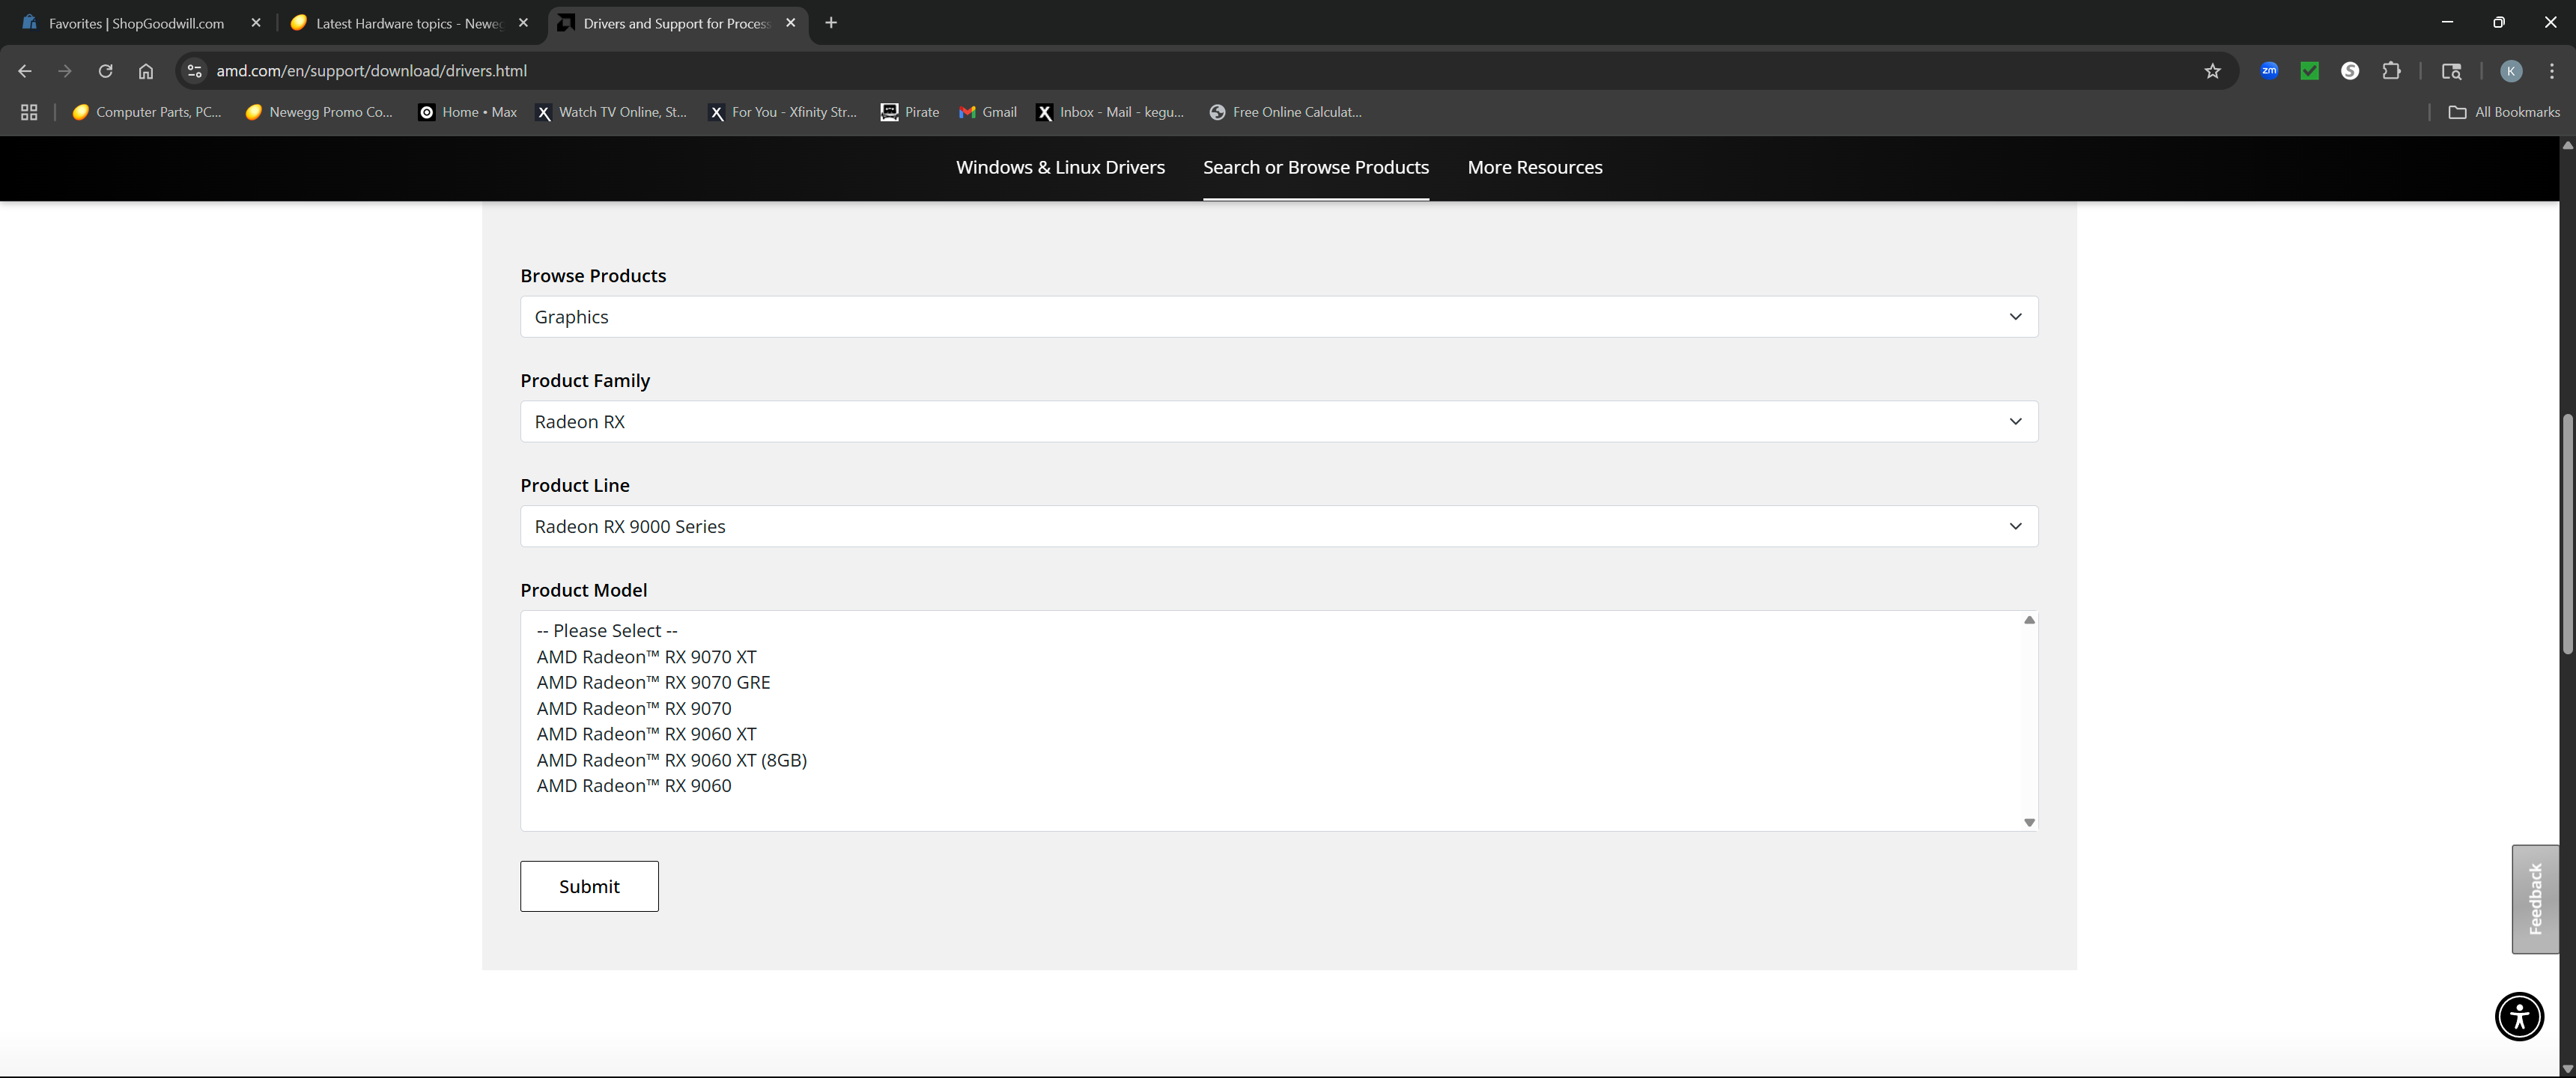Open Newegg Promo Co... bookmark

(319, 112)
